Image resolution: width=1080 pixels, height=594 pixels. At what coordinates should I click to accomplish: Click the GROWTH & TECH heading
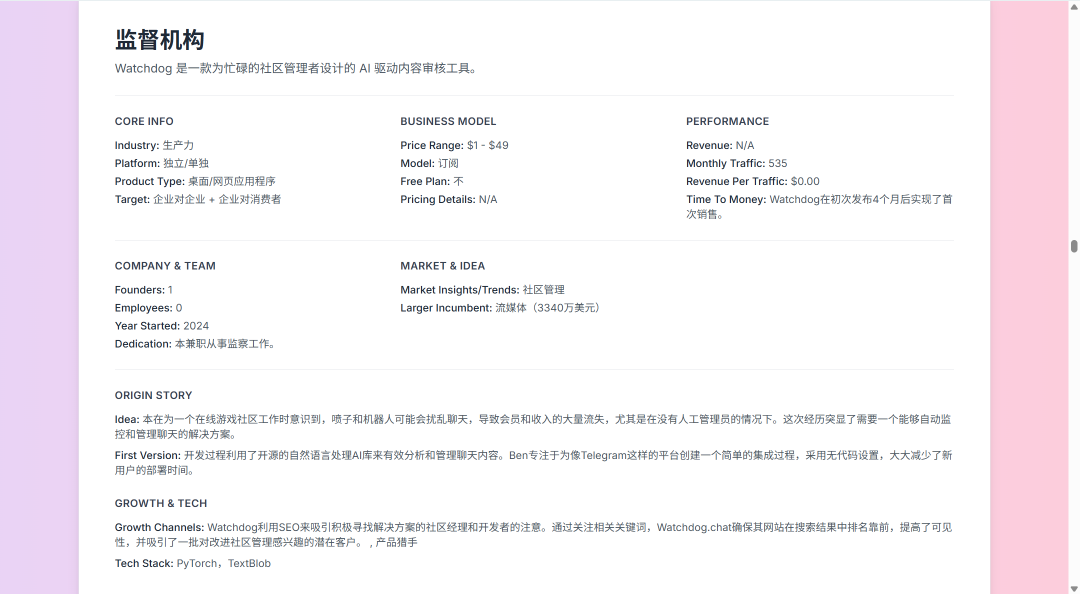click(x=161, y=504)
